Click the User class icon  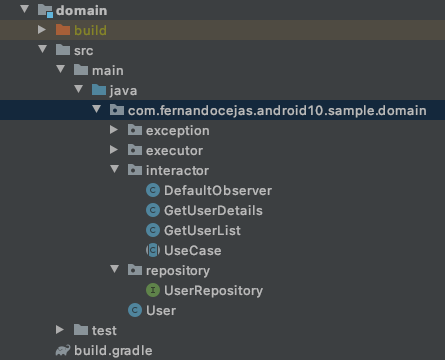(135, 310)
